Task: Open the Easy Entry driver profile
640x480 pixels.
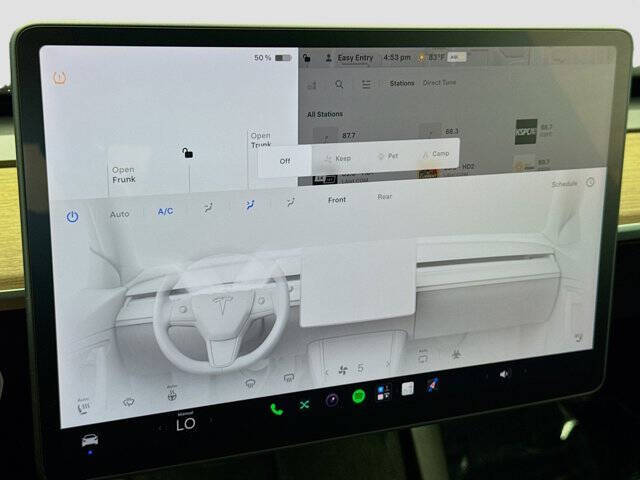Action: tap(349, 58)
